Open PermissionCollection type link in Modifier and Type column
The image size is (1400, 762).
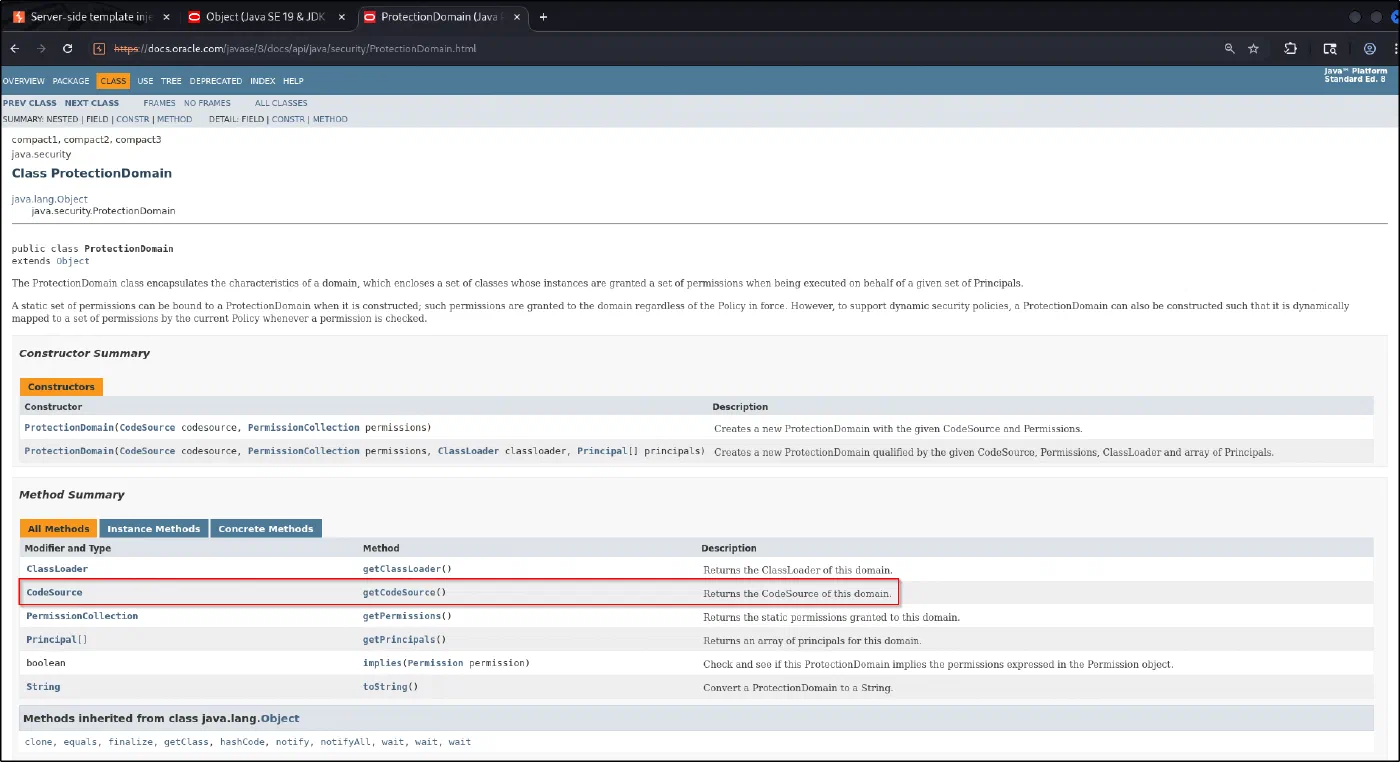pyautogui.click(x=82, y=616)
